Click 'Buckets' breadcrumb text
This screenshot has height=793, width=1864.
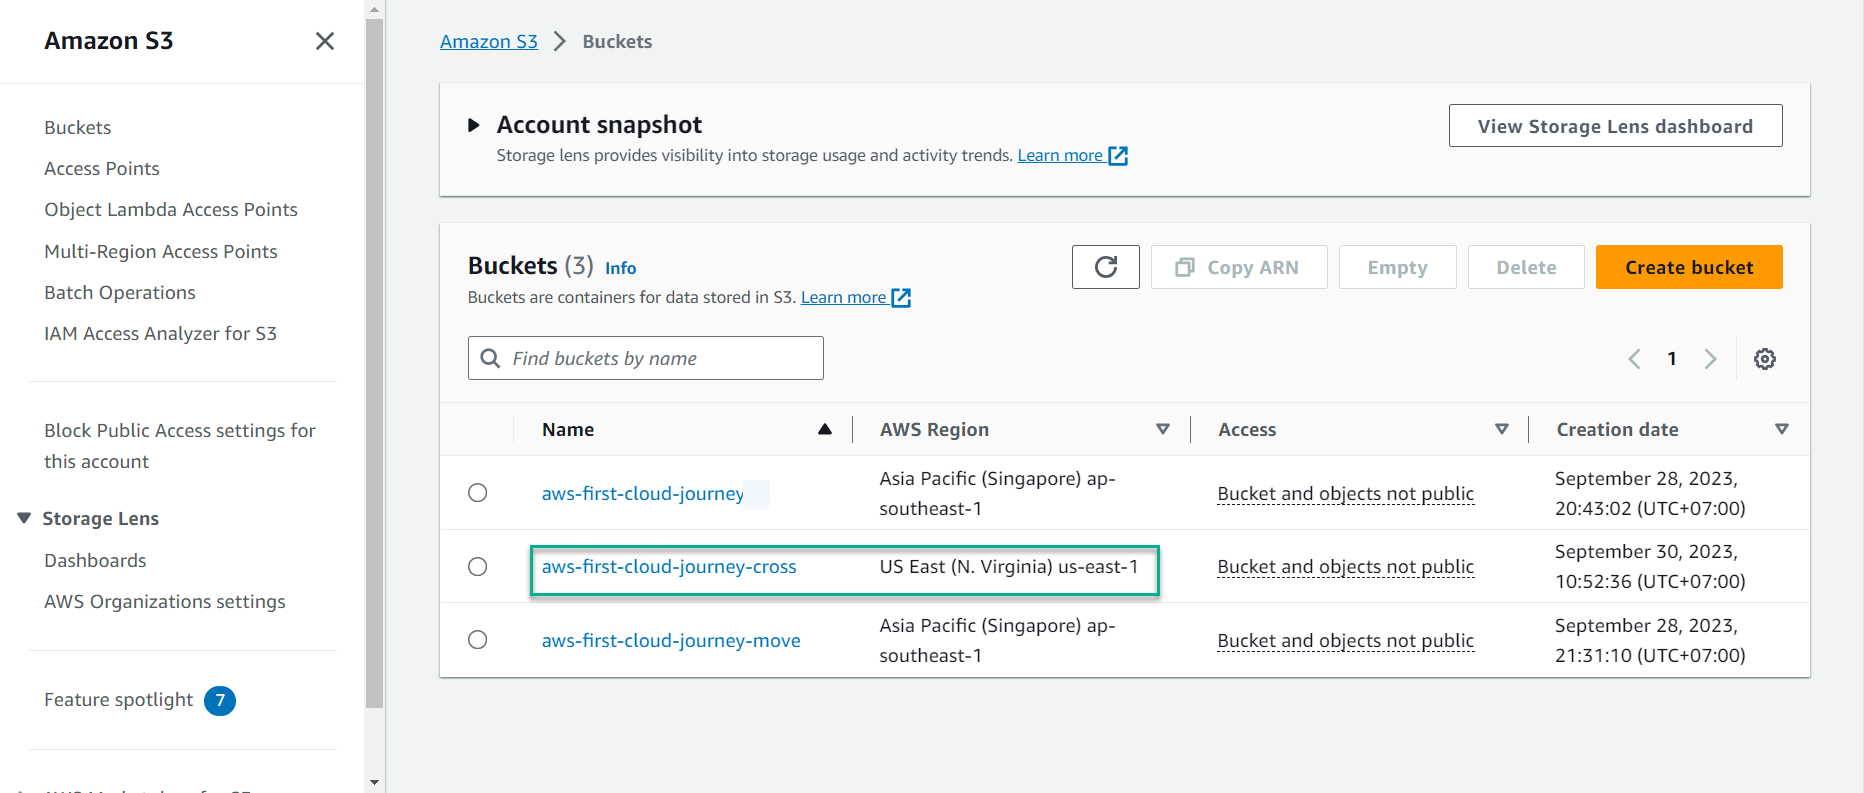[617, 42]
